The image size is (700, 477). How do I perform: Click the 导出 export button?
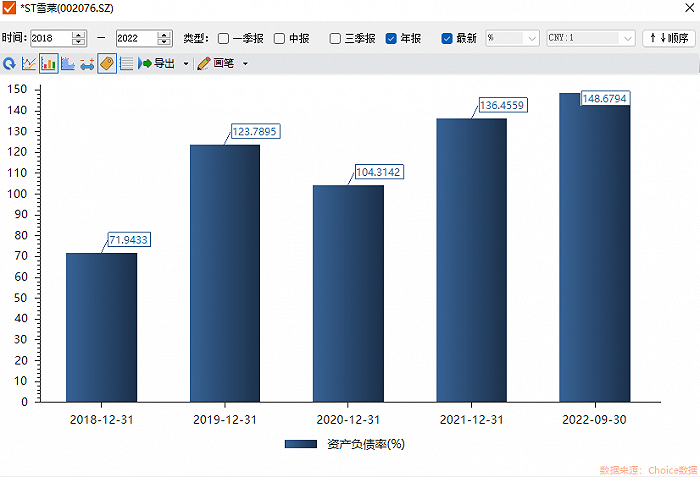157,63
